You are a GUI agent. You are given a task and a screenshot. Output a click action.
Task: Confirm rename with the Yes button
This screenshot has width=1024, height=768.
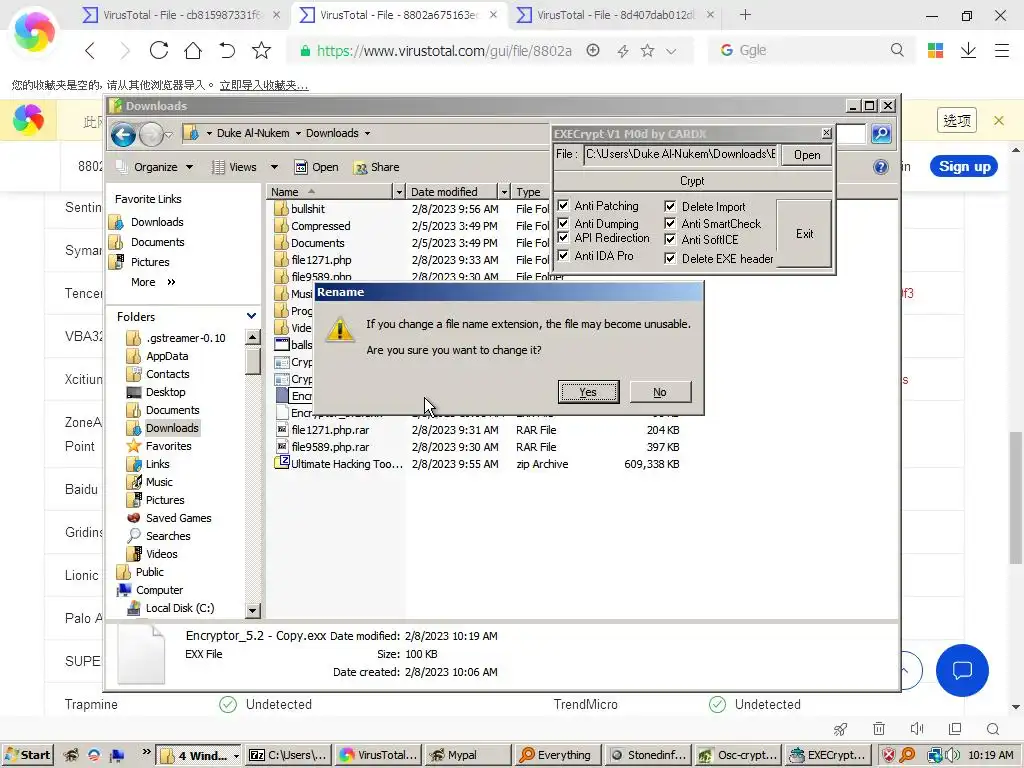click(588, 392)
